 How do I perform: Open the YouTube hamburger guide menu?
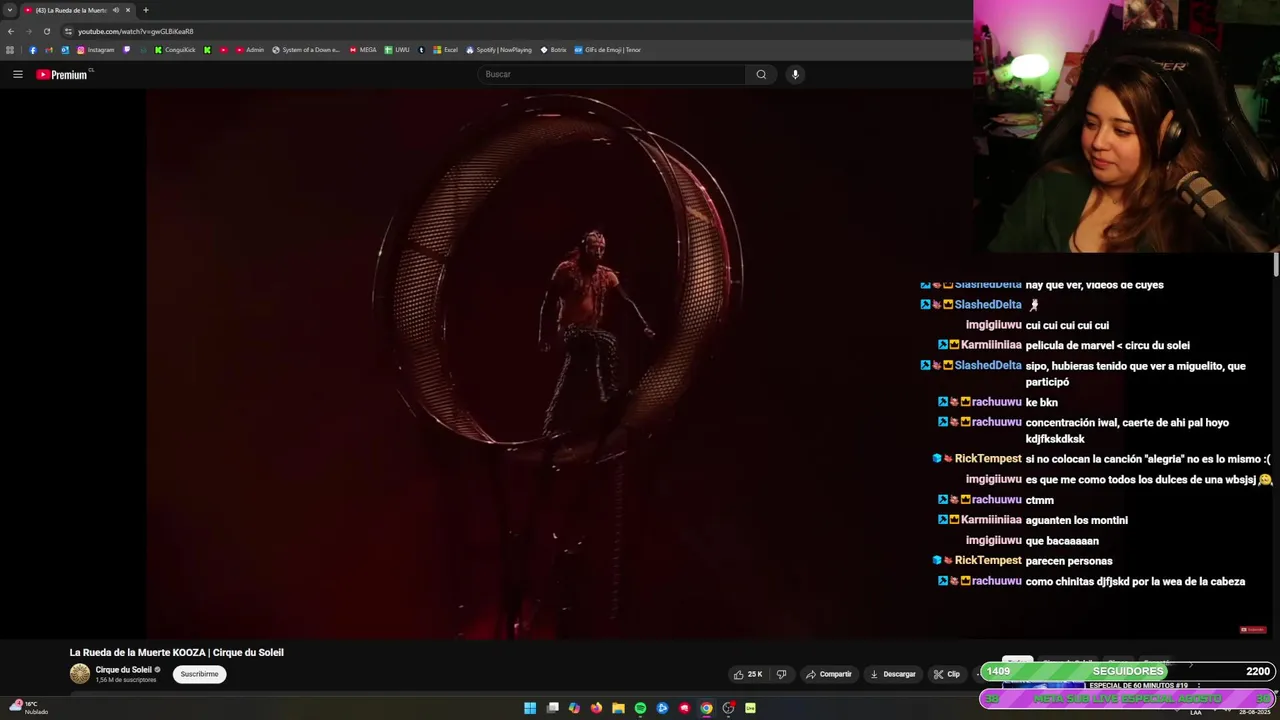pyautogui.click(x=17, y=74)
